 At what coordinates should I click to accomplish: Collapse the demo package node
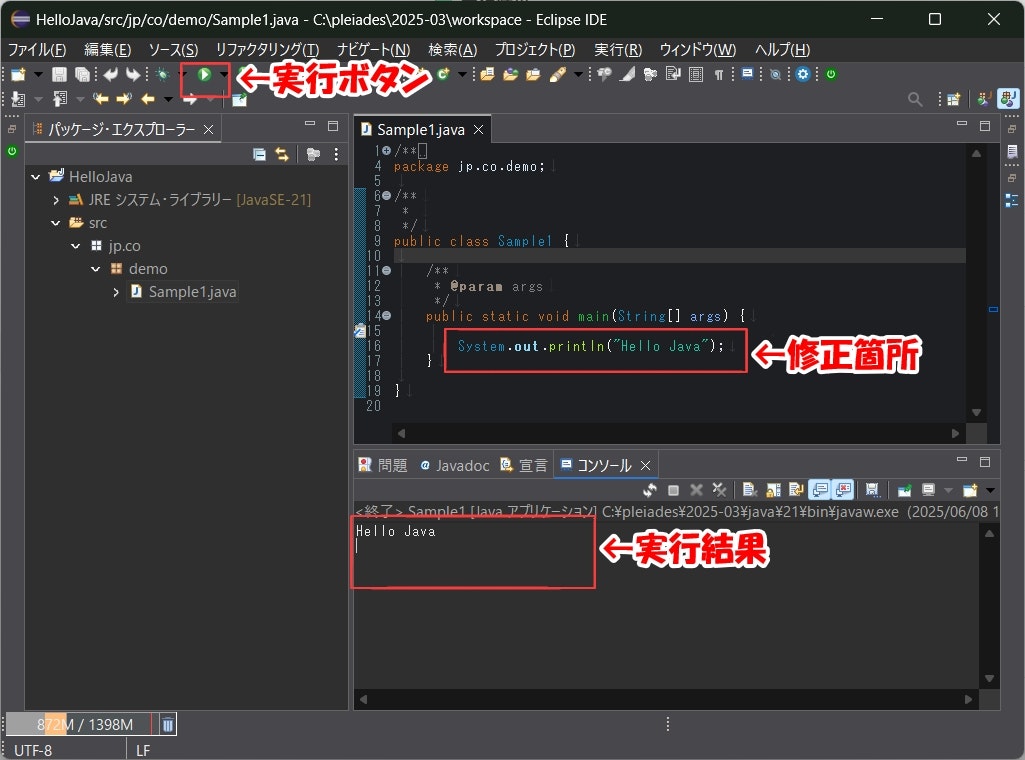coord(95,269)
